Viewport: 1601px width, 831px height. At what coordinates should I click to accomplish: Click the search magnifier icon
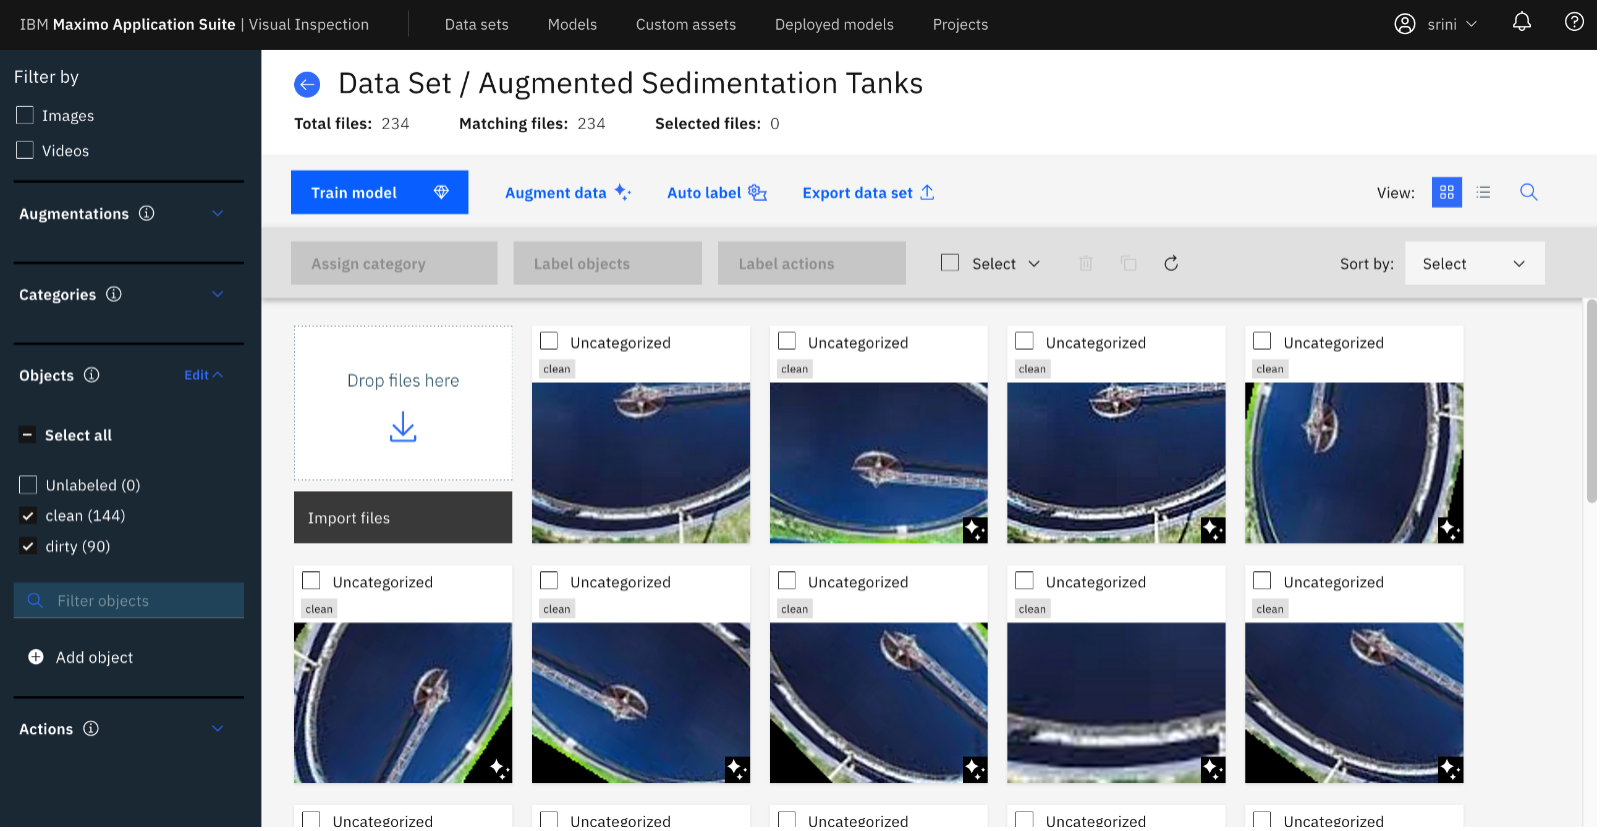point(1528,192)
